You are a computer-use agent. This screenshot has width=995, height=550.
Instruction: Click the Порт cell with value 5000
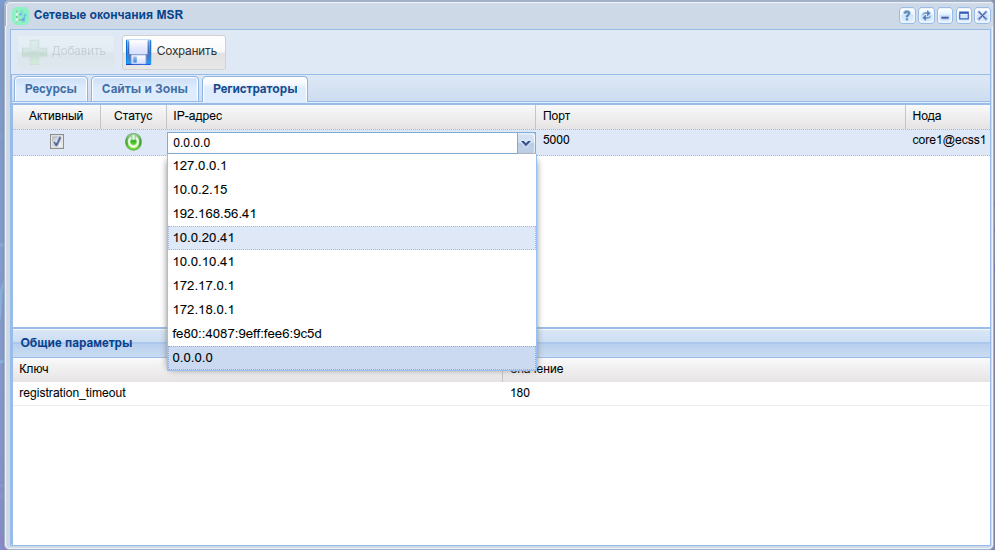(x=720, y=140)
